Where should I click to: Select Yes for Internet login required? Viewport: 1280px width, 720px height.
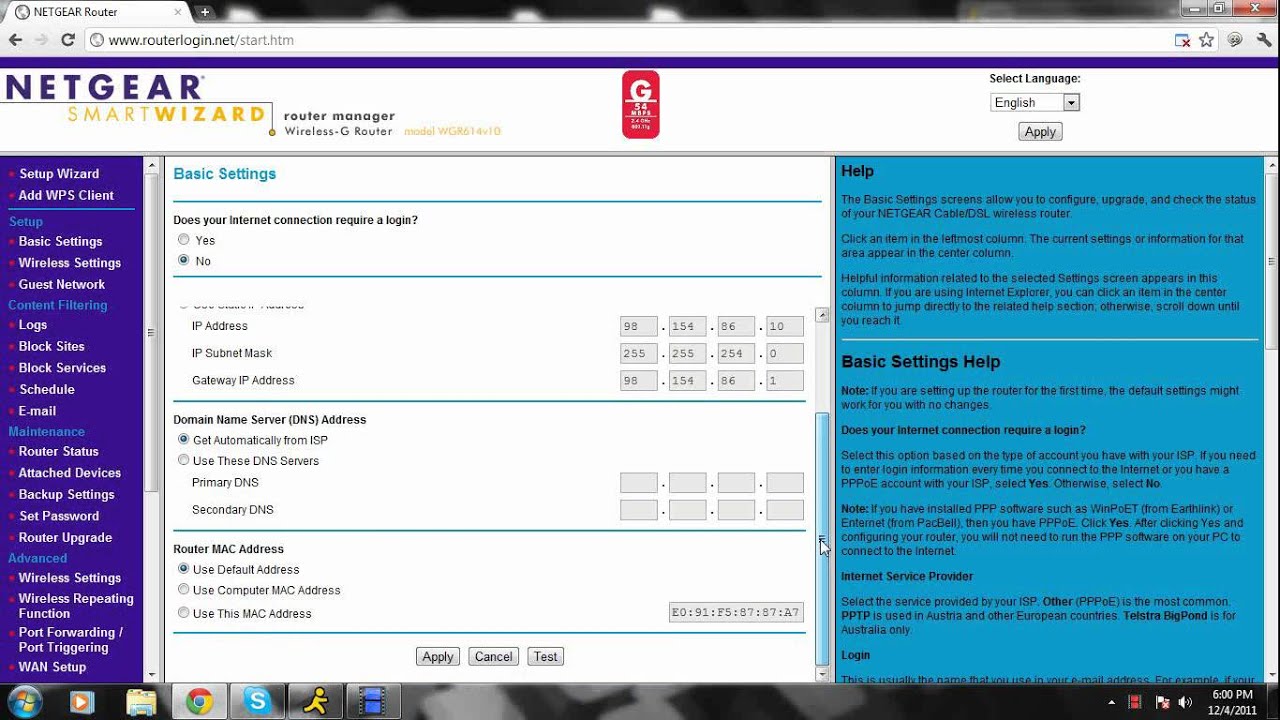(183, 240)
